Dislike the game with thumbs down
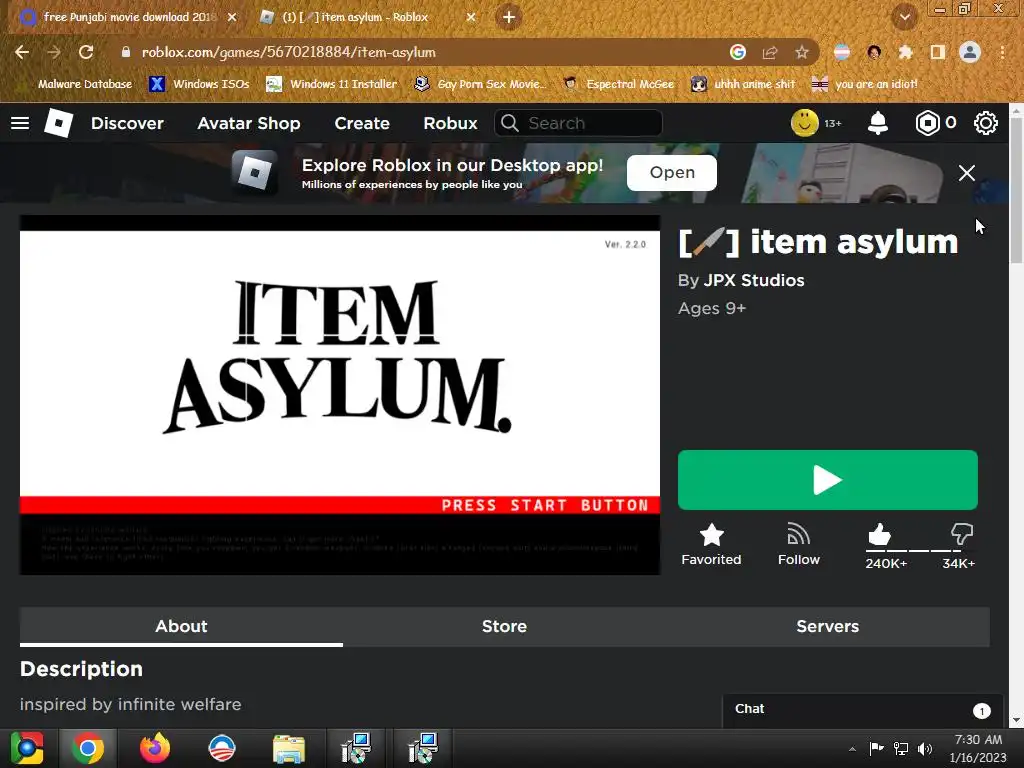Screen dimensions: 1024x768 point(961,535)
